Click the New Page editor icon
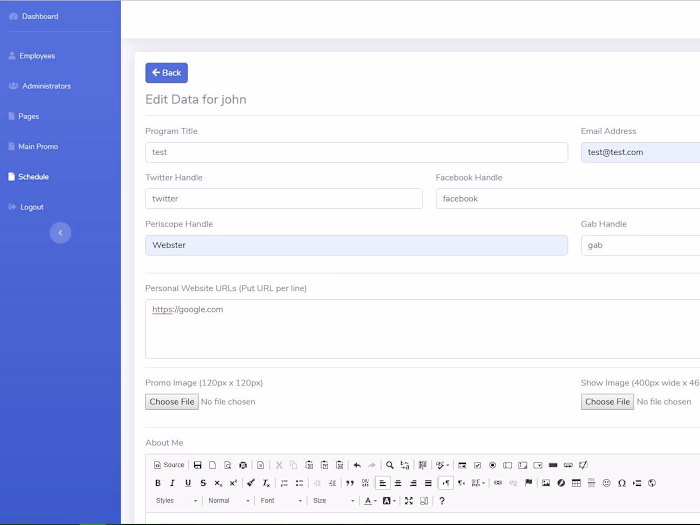Viewport: 700px width, 525px height. tap(212, 465)
